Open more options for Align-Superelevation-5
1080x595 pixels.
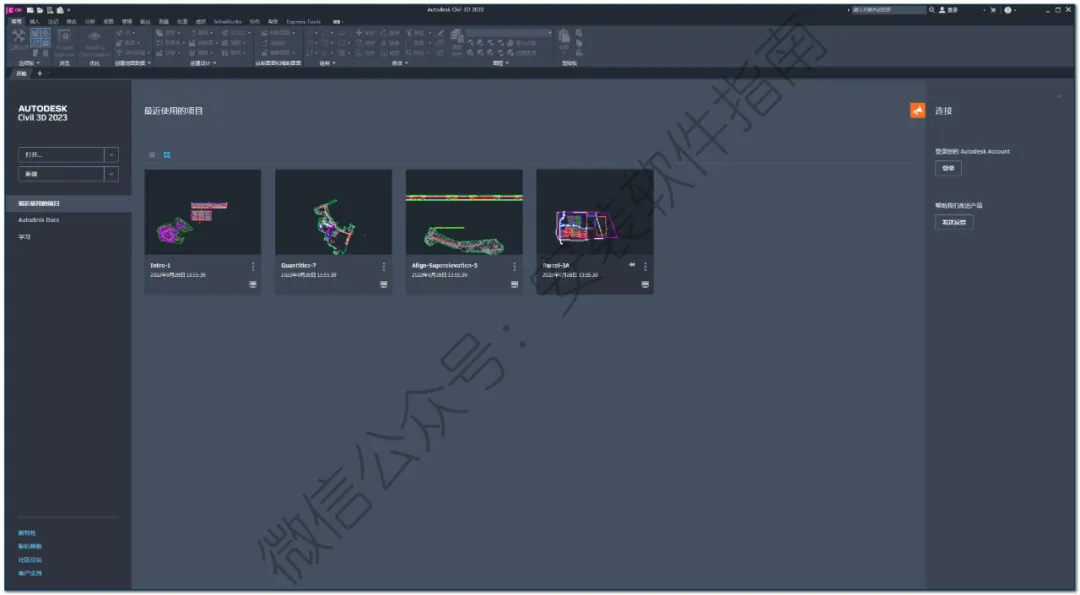pyautogui.click(x=515, y=267)
